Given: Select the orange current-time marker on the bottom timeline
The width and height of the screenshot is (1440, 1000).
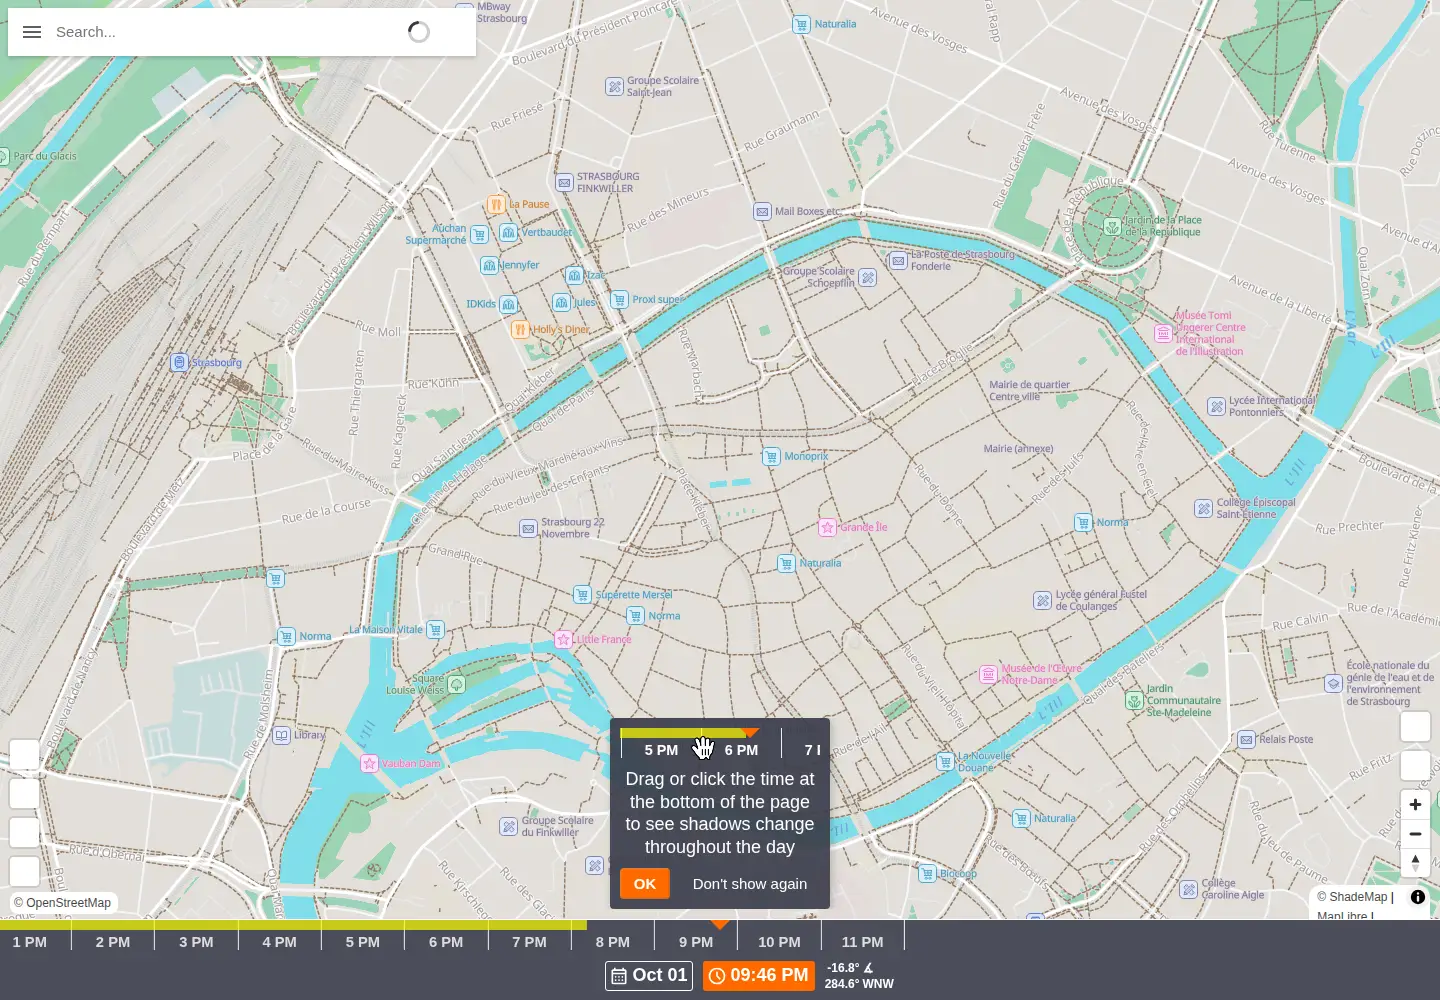Looking at the screenshot, I should click(x=719, y=924).
